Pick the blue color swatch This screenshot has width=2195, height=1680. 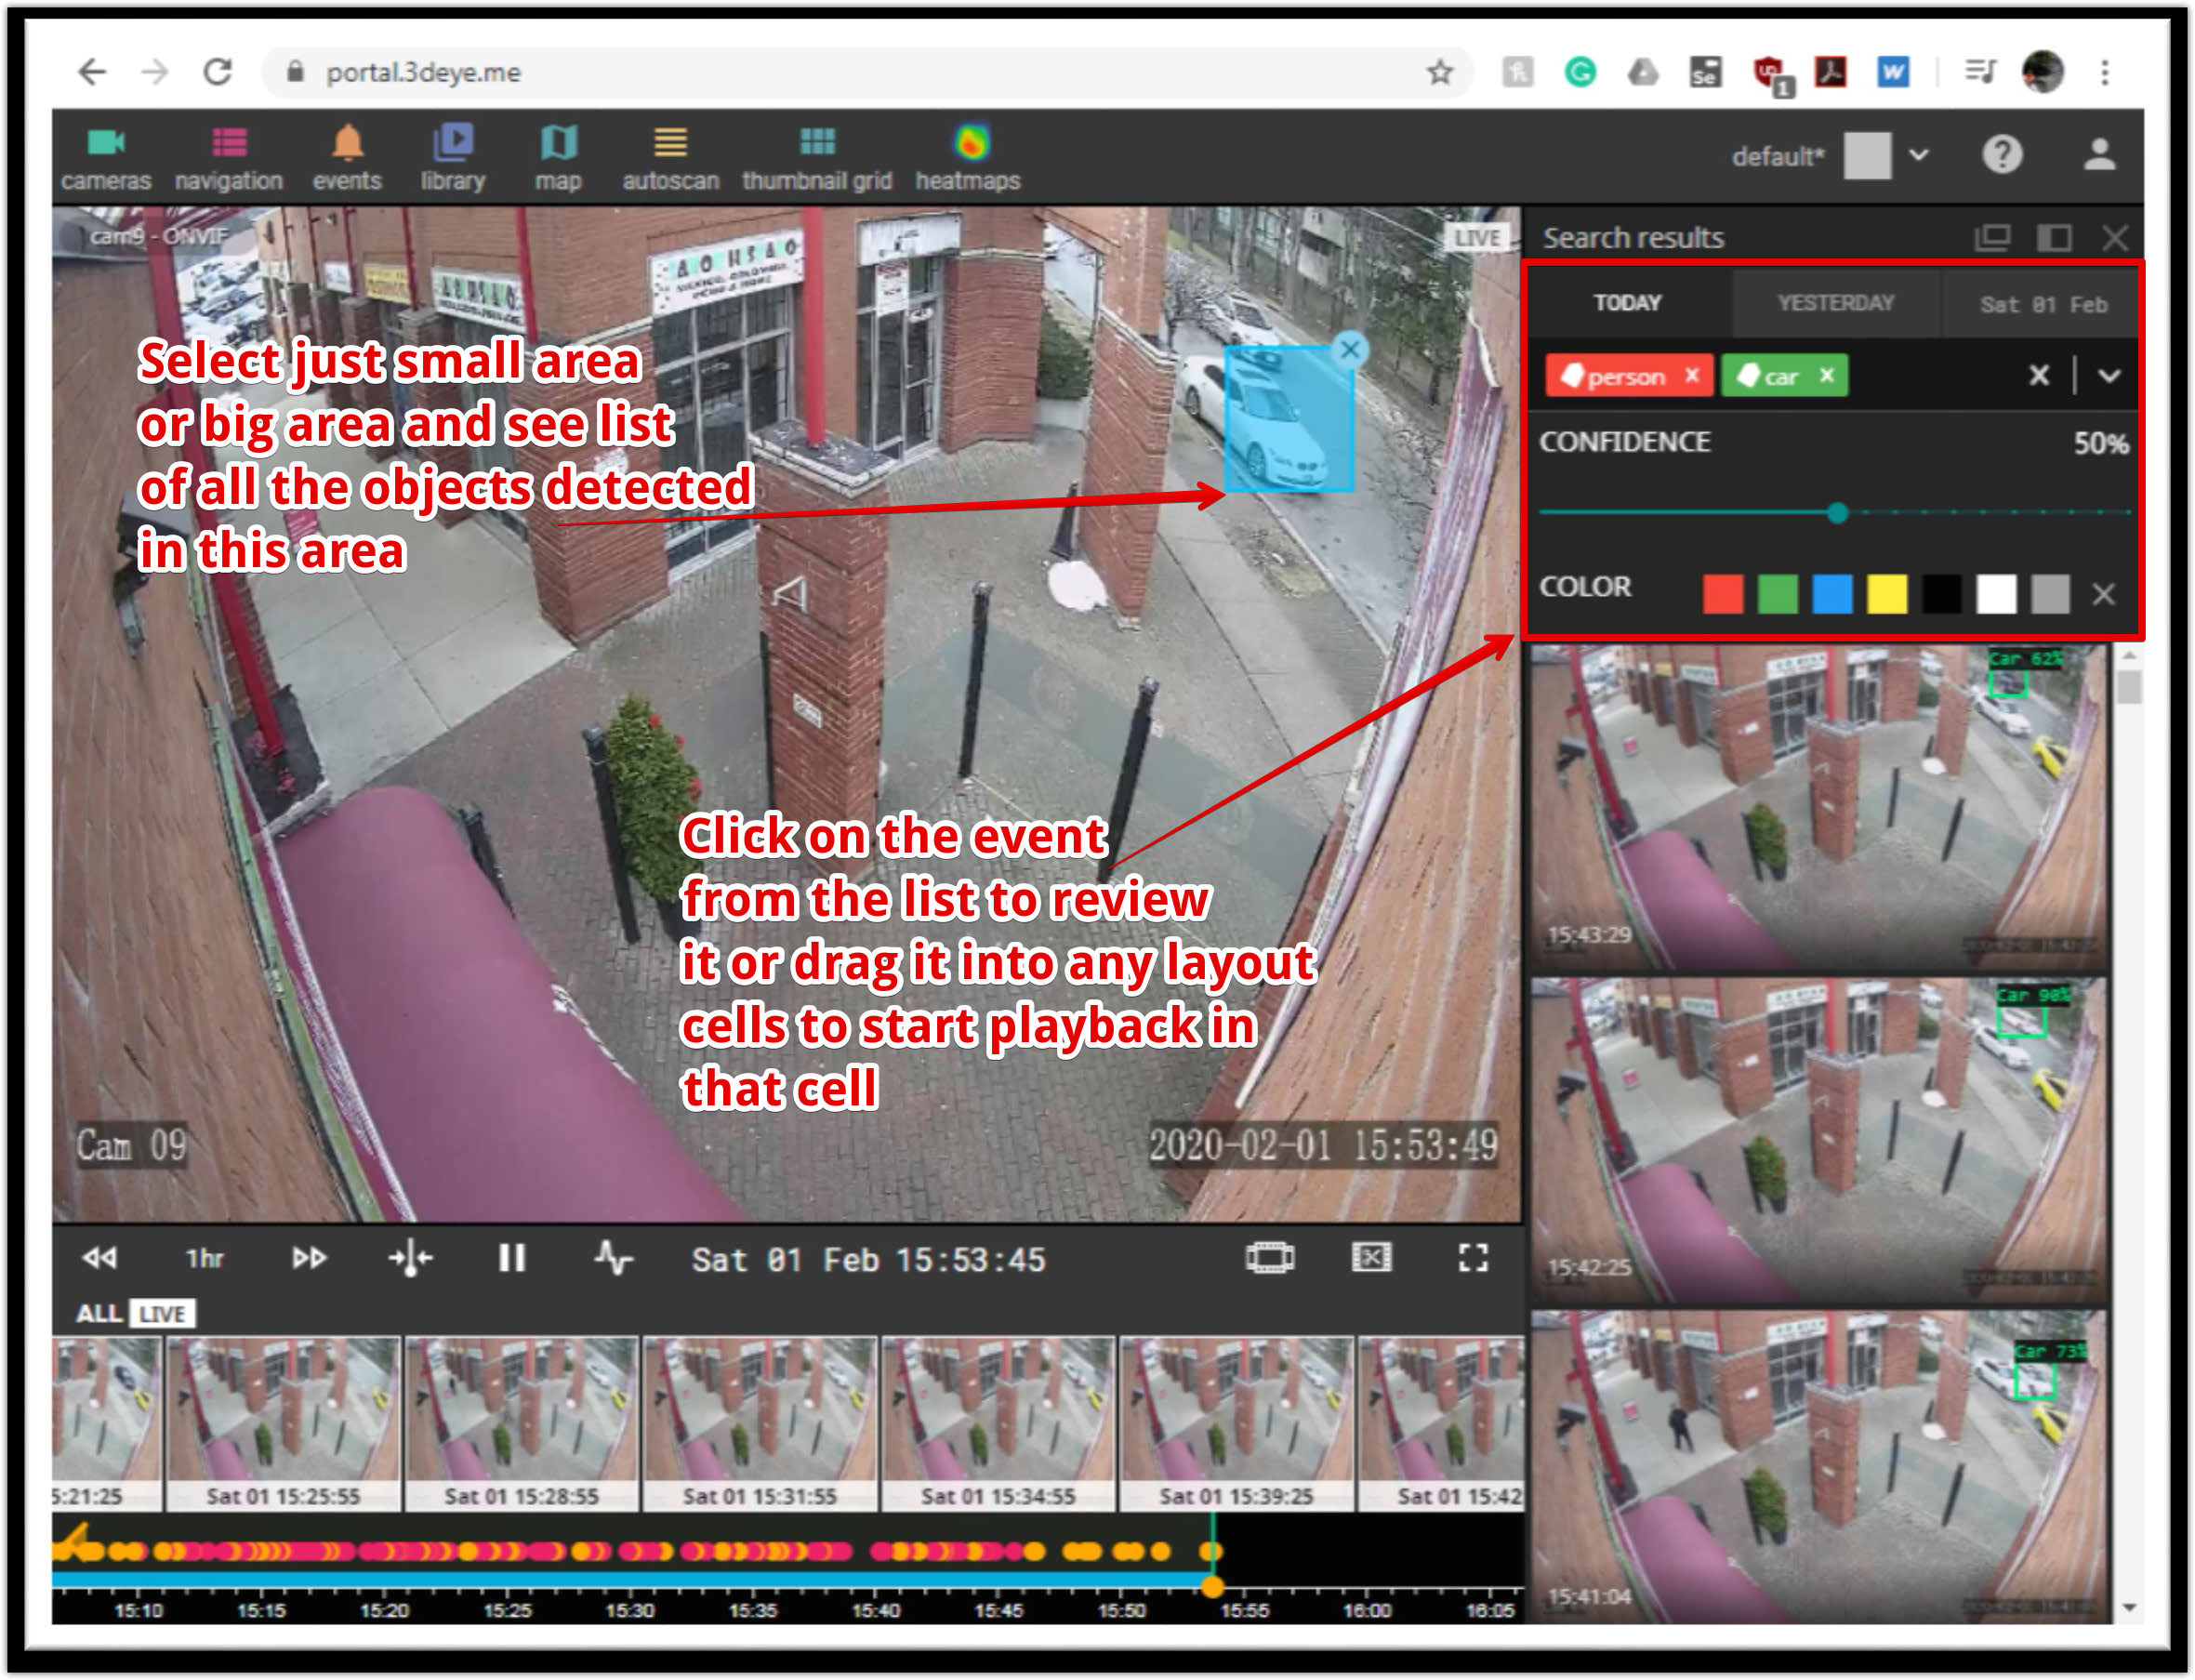pos(1832,593)
